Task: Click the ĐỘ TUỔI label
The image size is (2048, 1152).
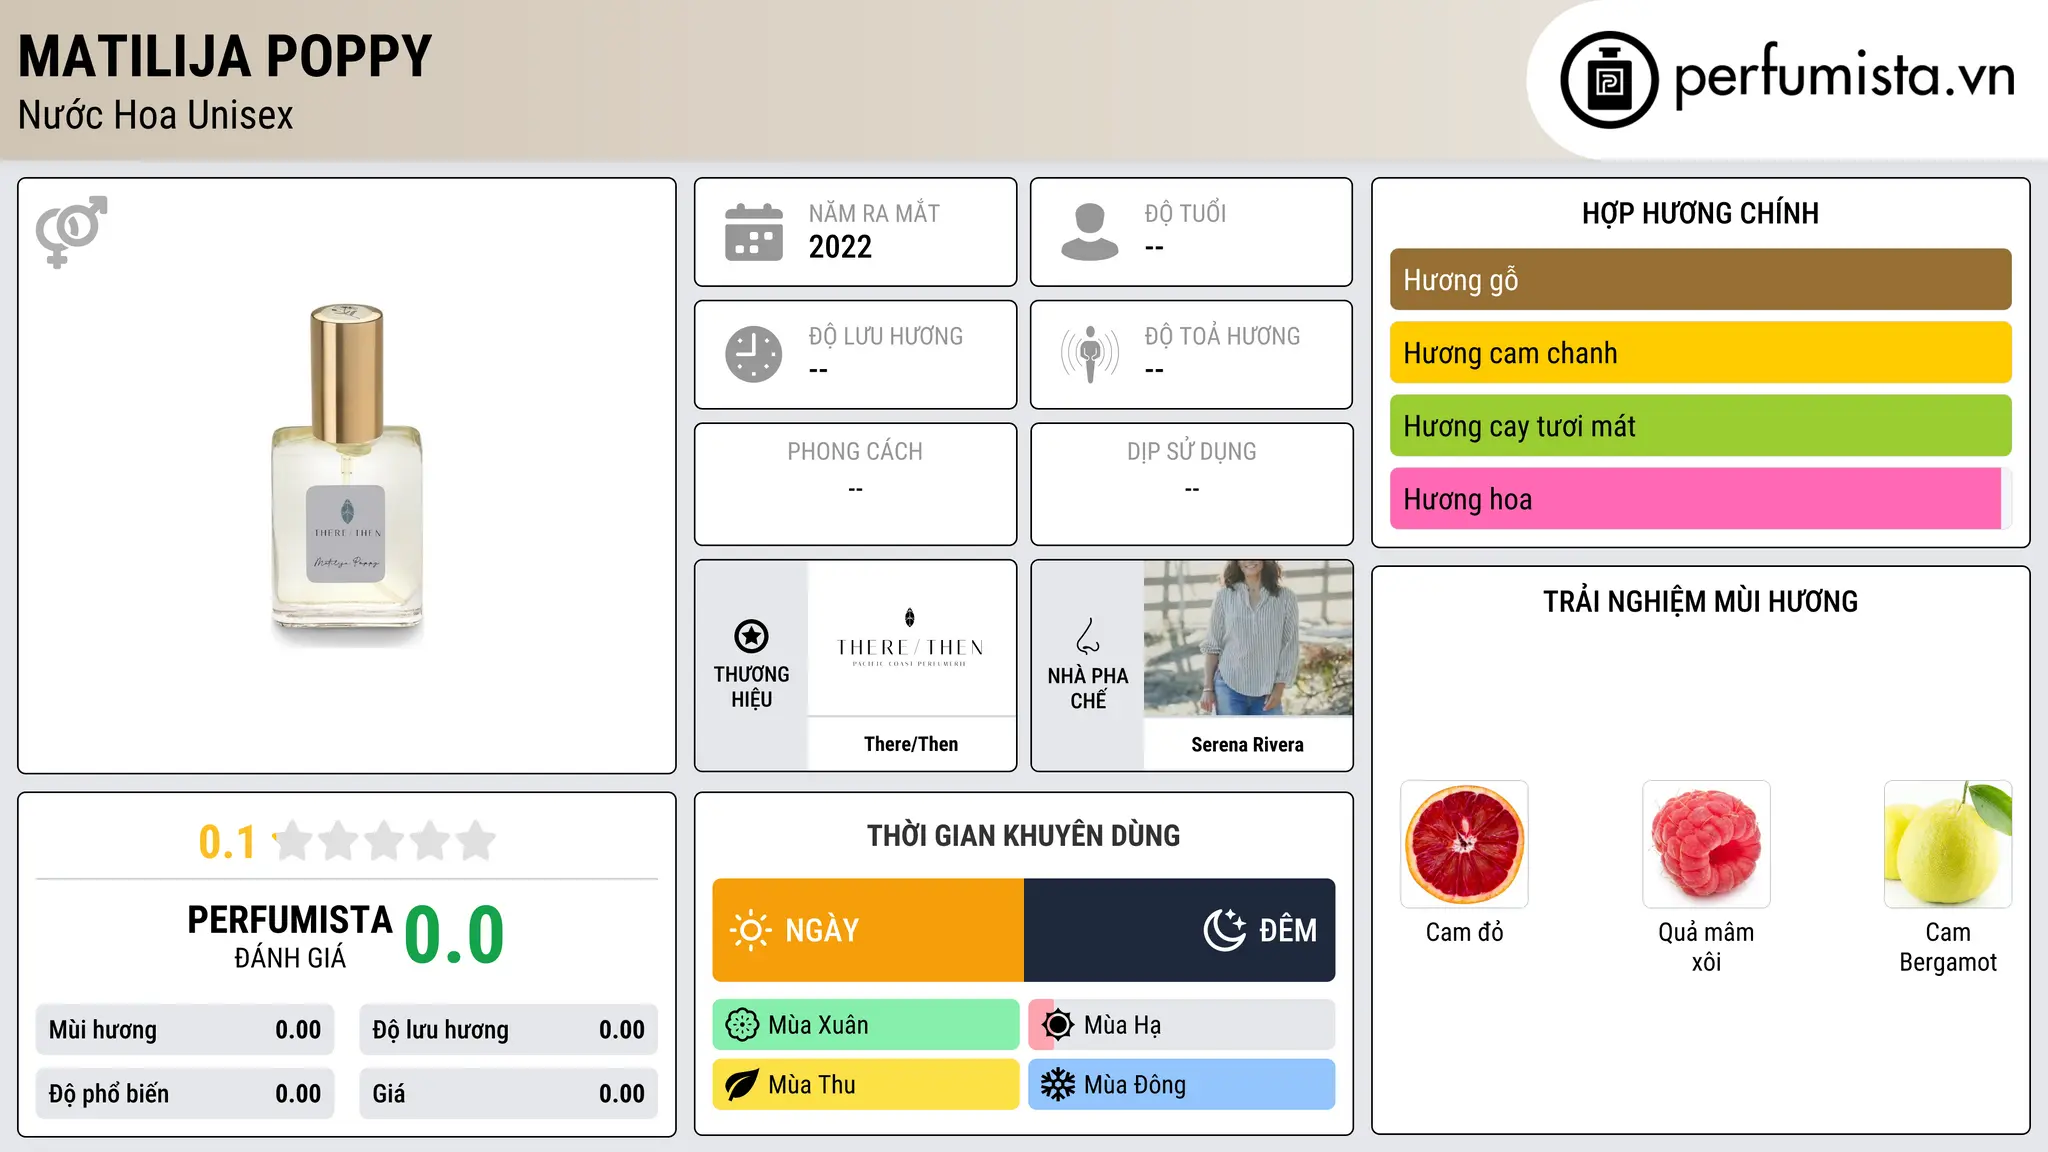Action: [x=1185, y=213]
